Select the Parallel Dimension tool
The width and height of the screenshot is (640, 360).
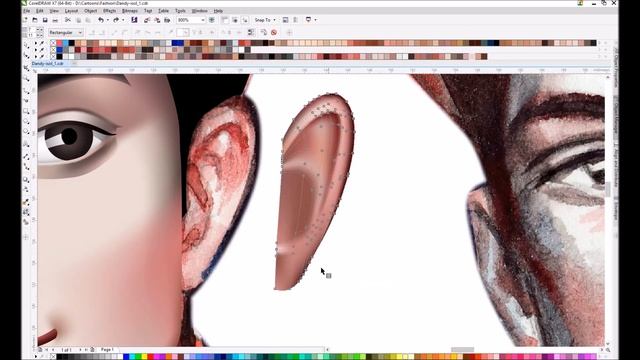(x=26, y=157)
